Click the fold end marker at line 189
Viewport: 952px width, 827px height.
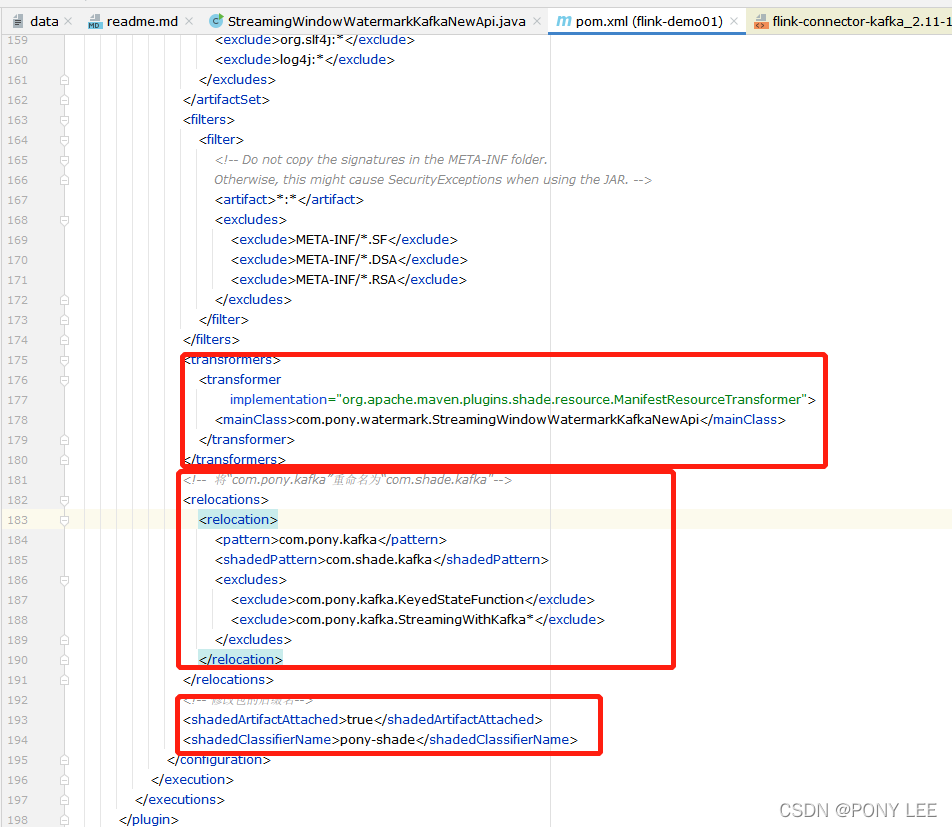click(x=64, y=640)
